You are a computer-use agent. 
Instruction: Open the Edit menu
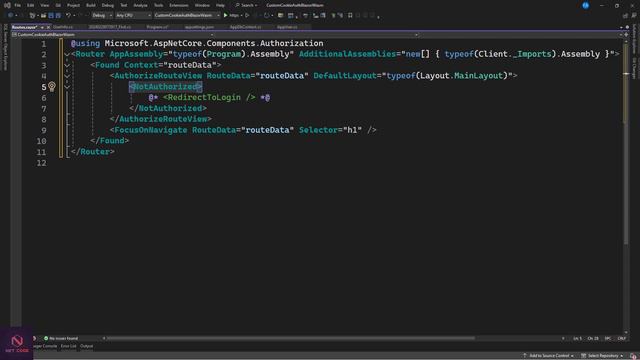pos(31,5)
